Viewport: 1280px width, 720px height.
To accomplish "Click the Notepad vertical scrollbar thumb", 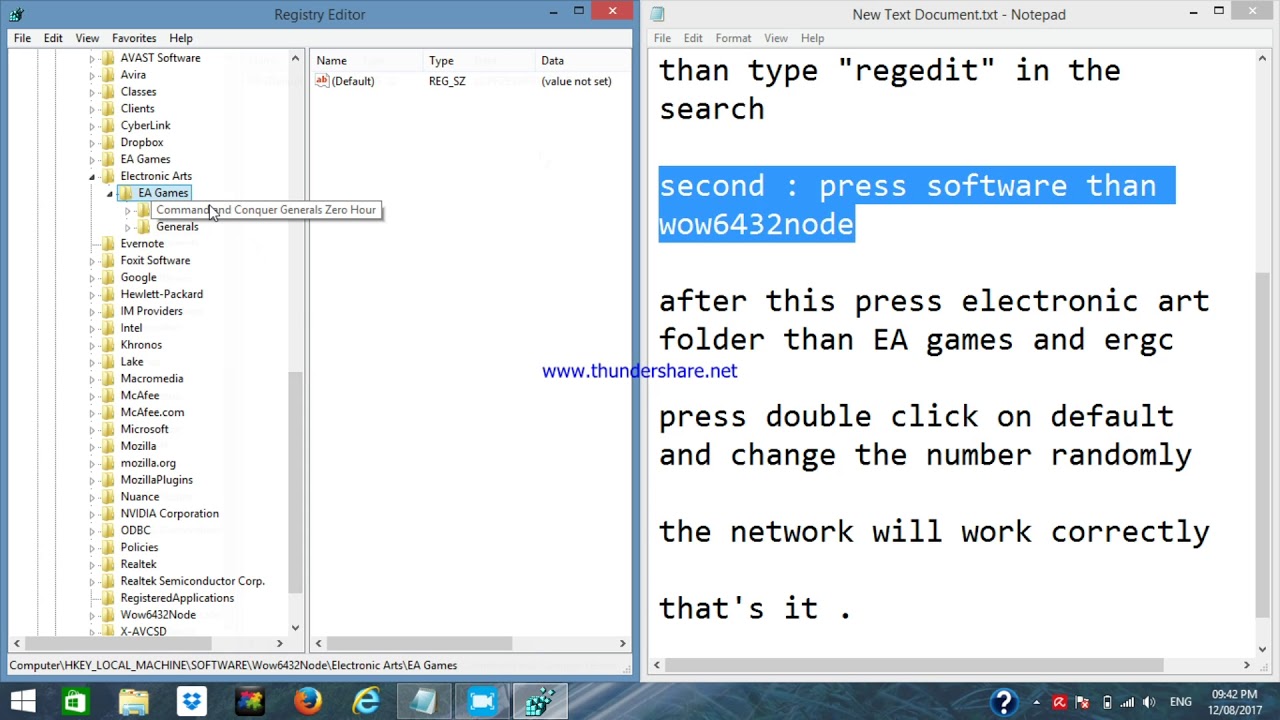I will [x=1263, y=445].
